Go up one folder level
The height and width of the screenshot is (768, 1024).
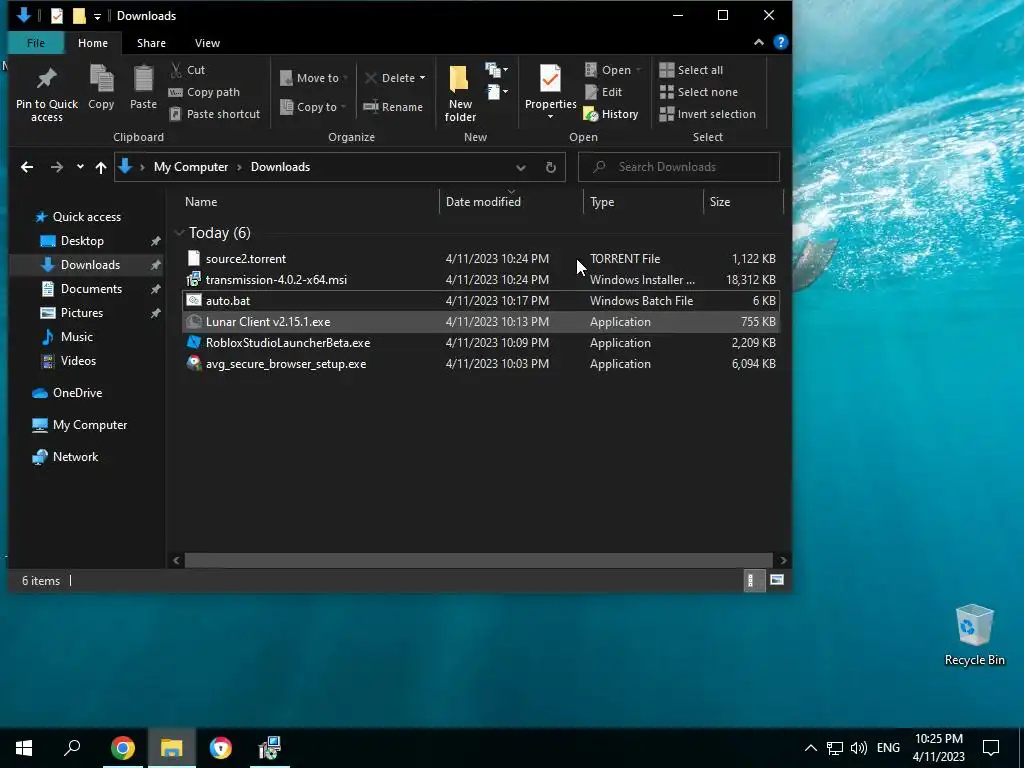pos(101,167)
